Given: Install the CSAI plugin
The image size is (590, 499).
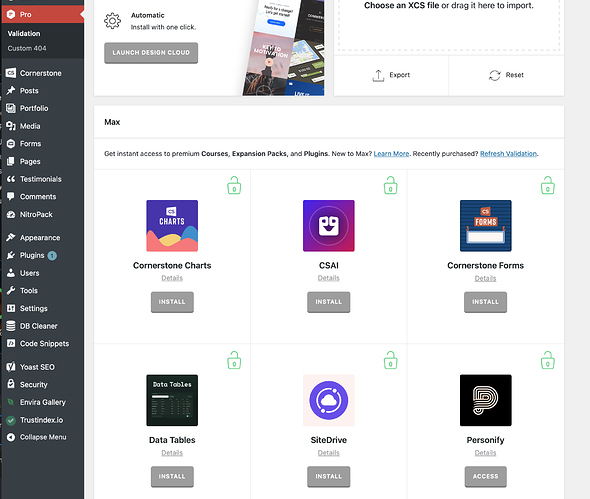Looking at the screenshot, I should (x=328, y=302).
